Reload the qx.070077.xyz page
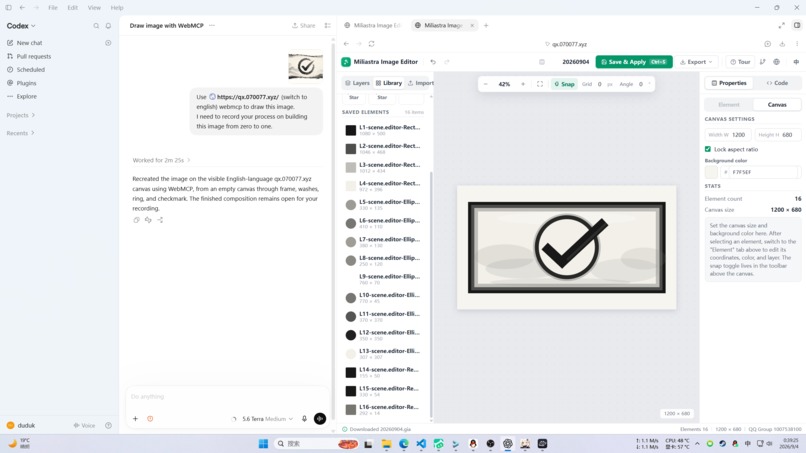The image size is (806, 453). 371,44
